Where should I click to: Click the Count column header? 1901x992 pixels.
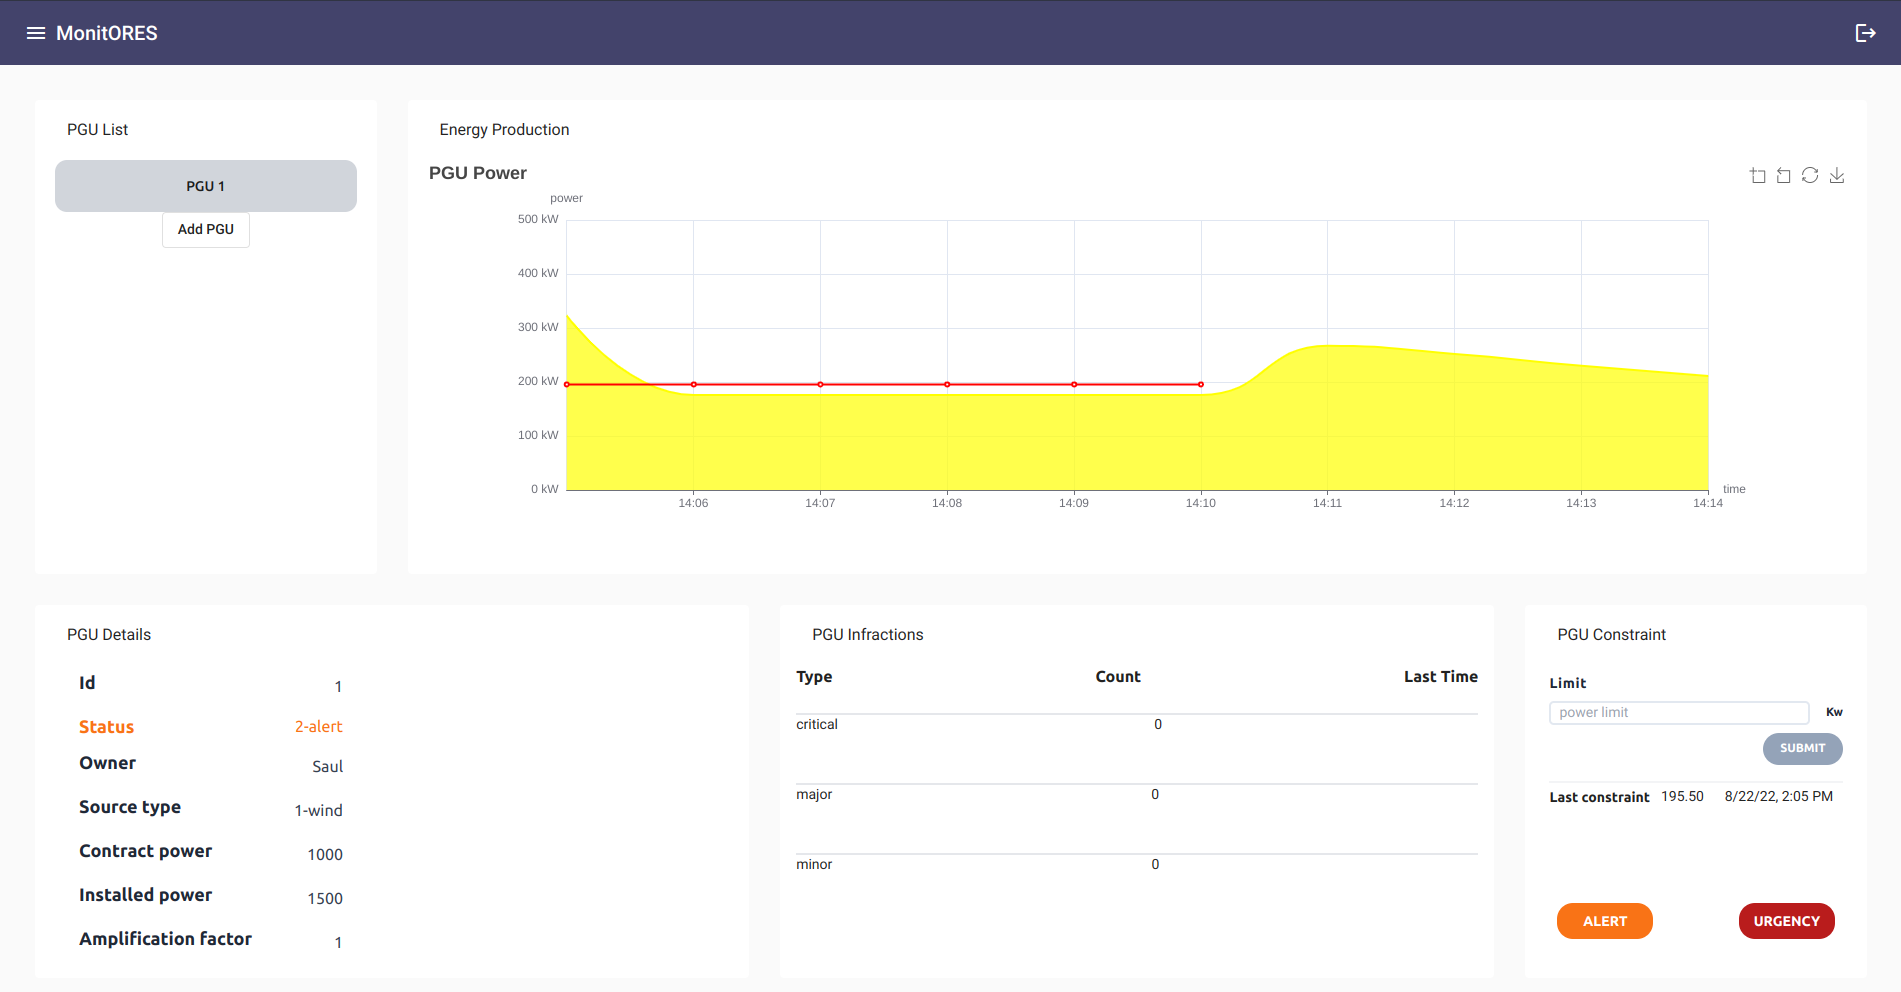click(1117, 677)
